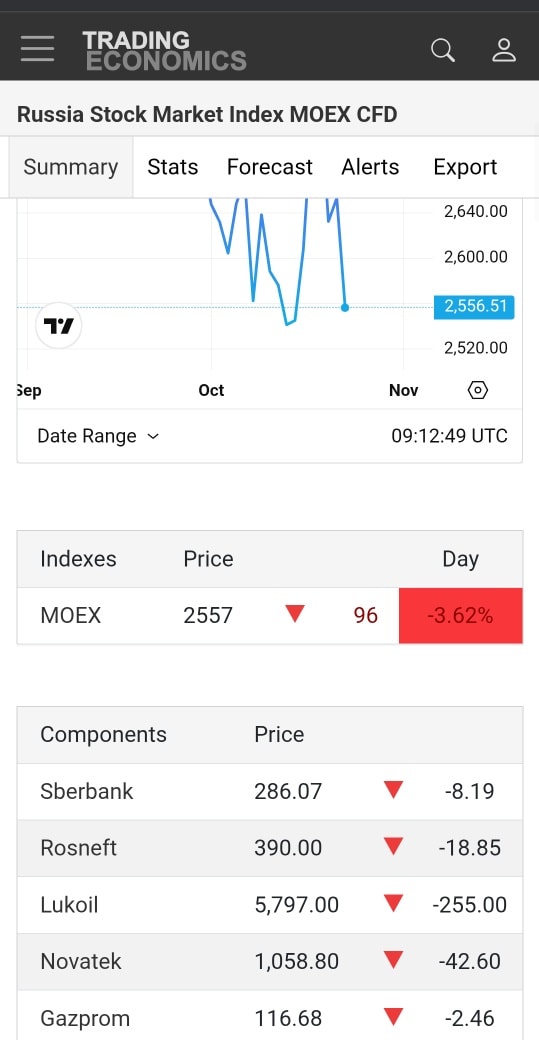Go to the Export tab
Viewport: 539px width, 1040px height.
[465, 167]
